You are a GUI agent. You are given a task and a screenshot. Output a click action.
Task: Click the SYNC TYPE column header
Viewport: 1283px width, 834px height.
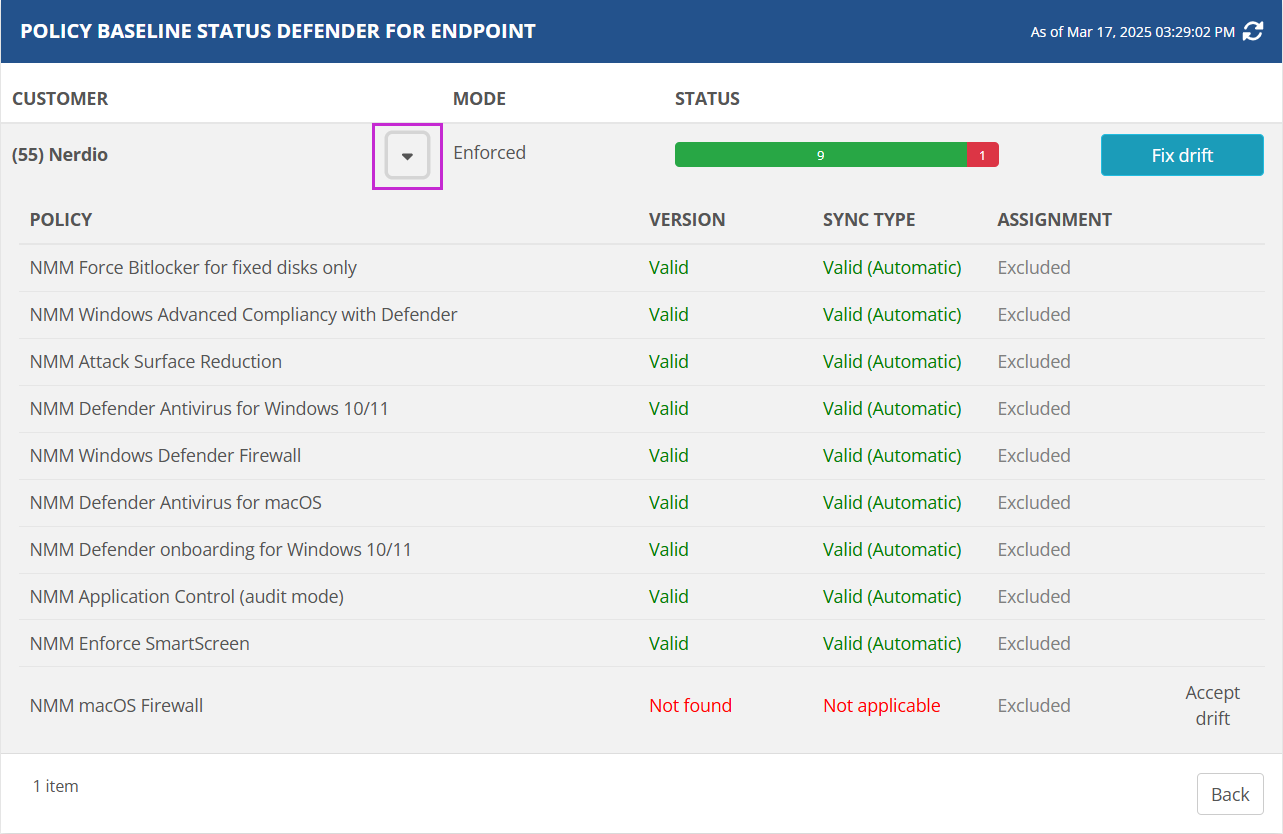(x=869, y=219)
